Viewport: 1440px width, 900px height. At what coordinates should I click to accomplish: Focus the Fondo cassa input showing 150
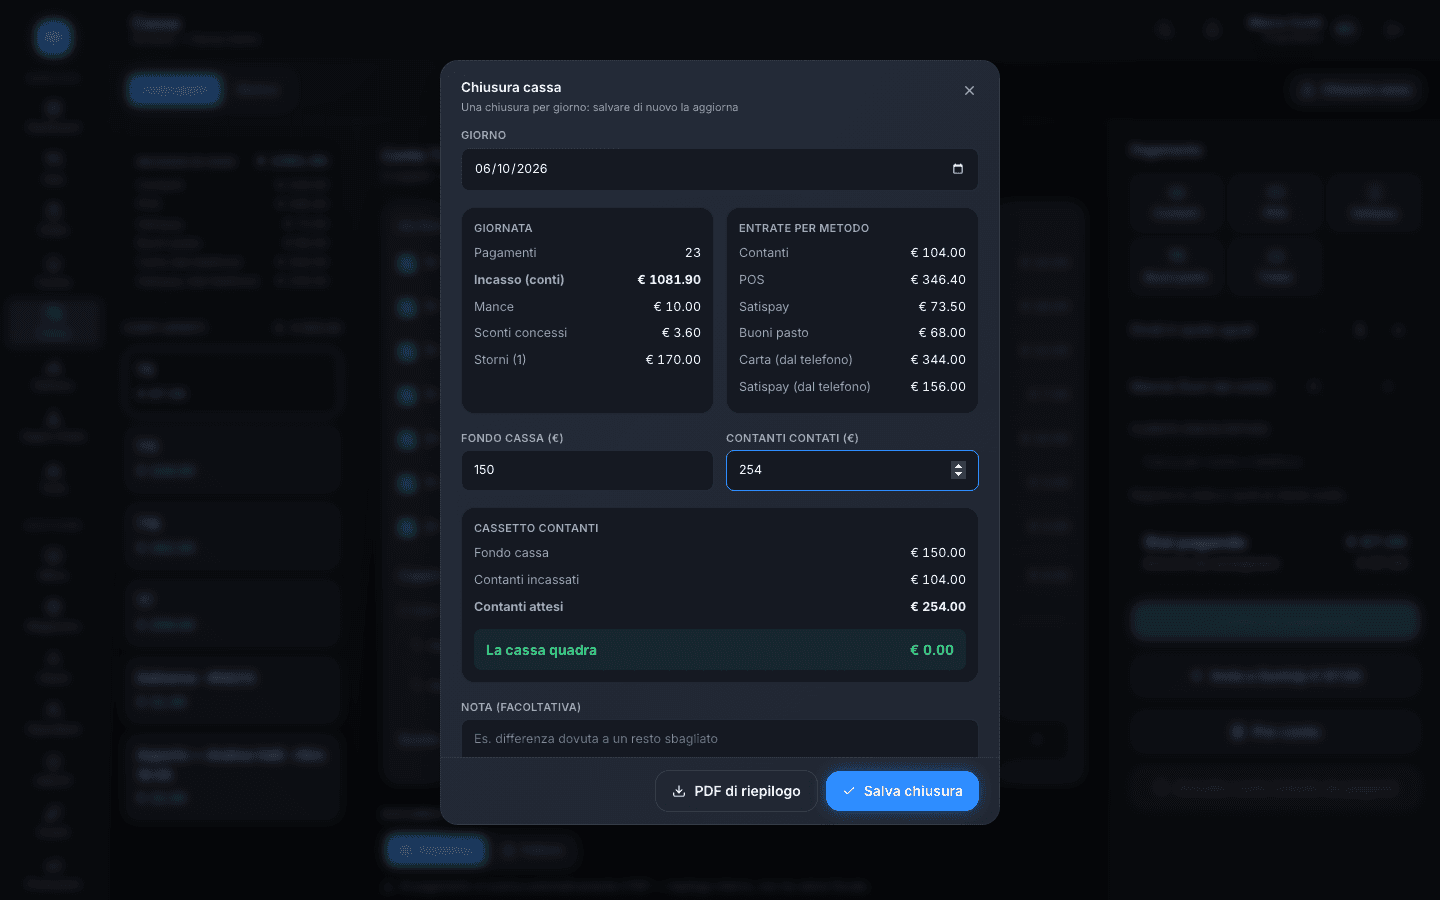(x=587, y=470)
